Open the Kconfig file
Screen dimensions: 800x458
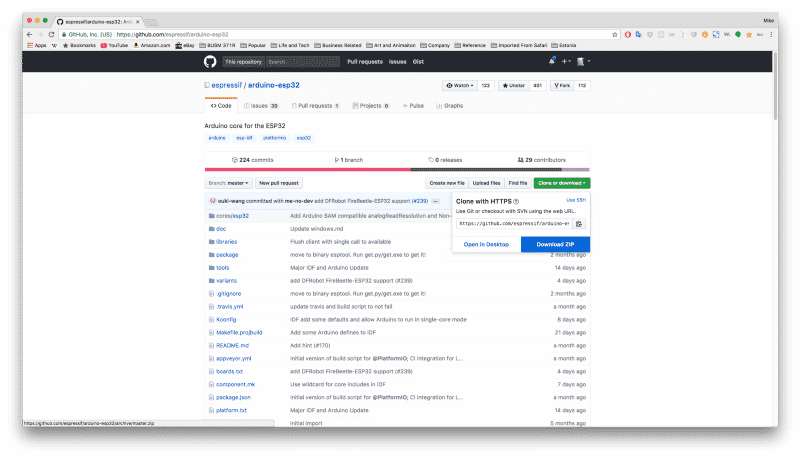pyautogui.click(x=226, y=320)
